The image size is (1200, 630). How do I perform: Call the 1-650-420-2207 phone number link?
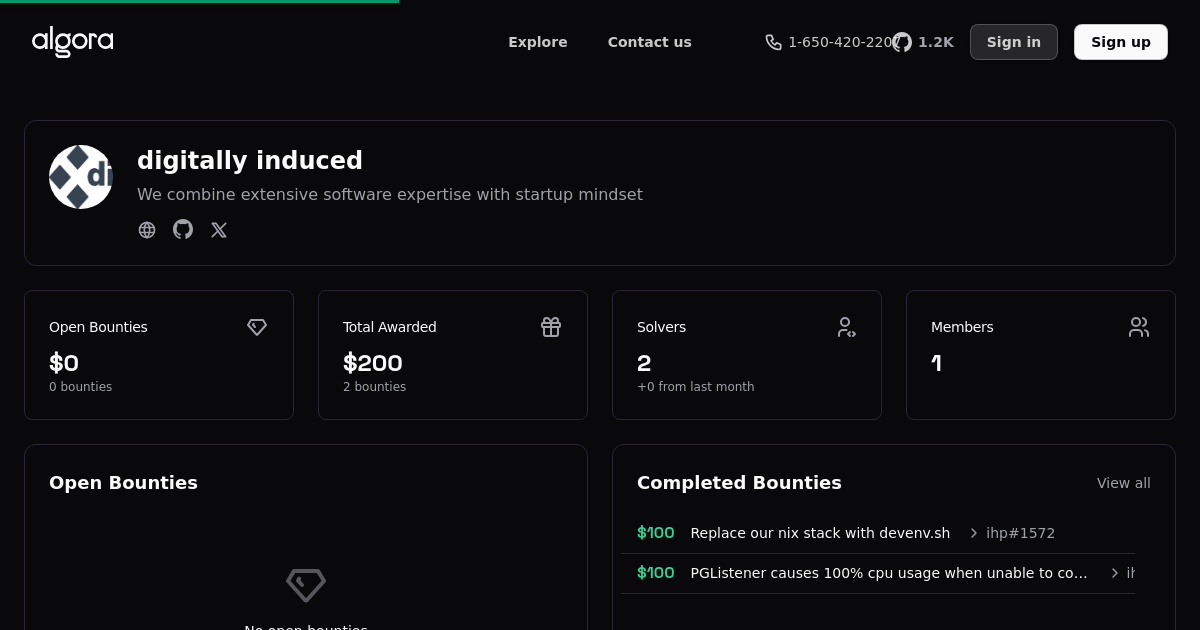pos(838,42)
